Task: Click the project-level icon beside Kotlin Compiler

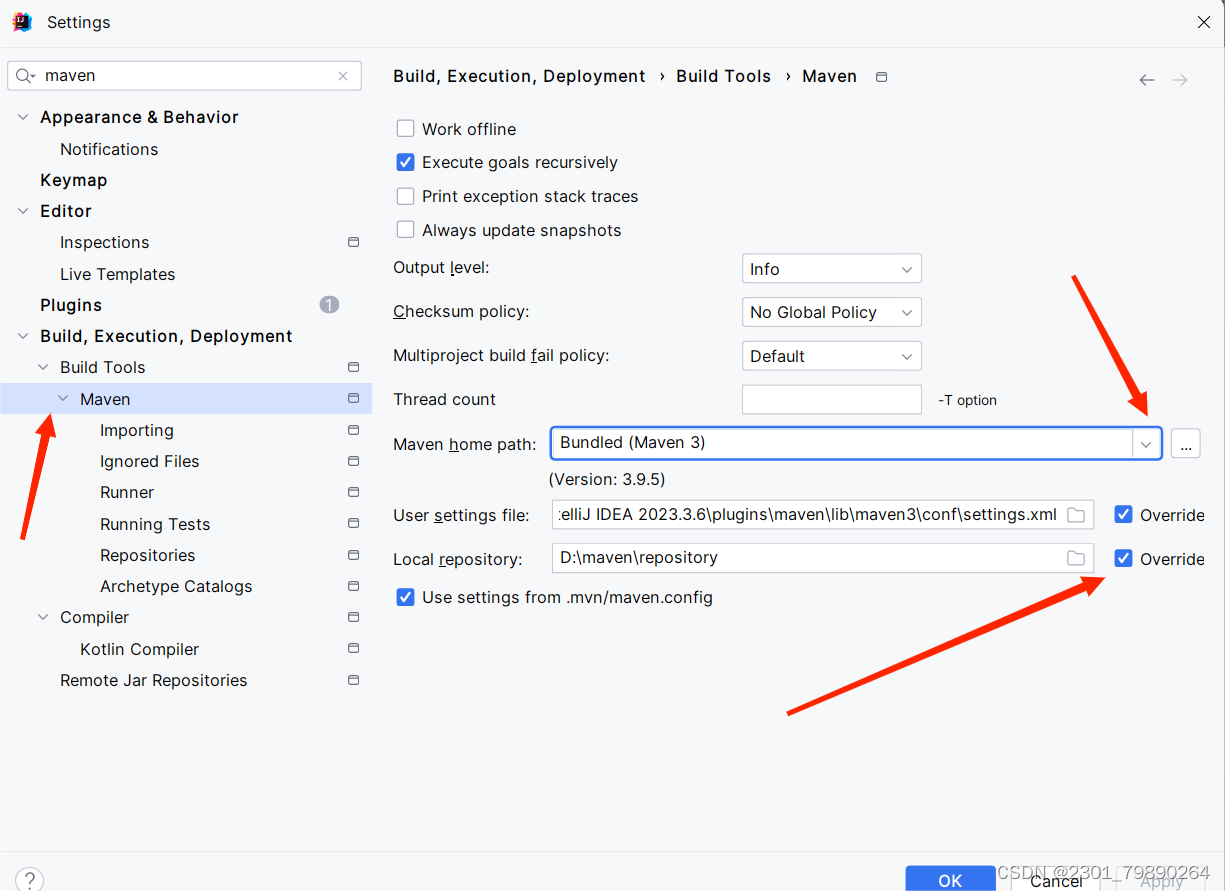Action: pos(353,648)
